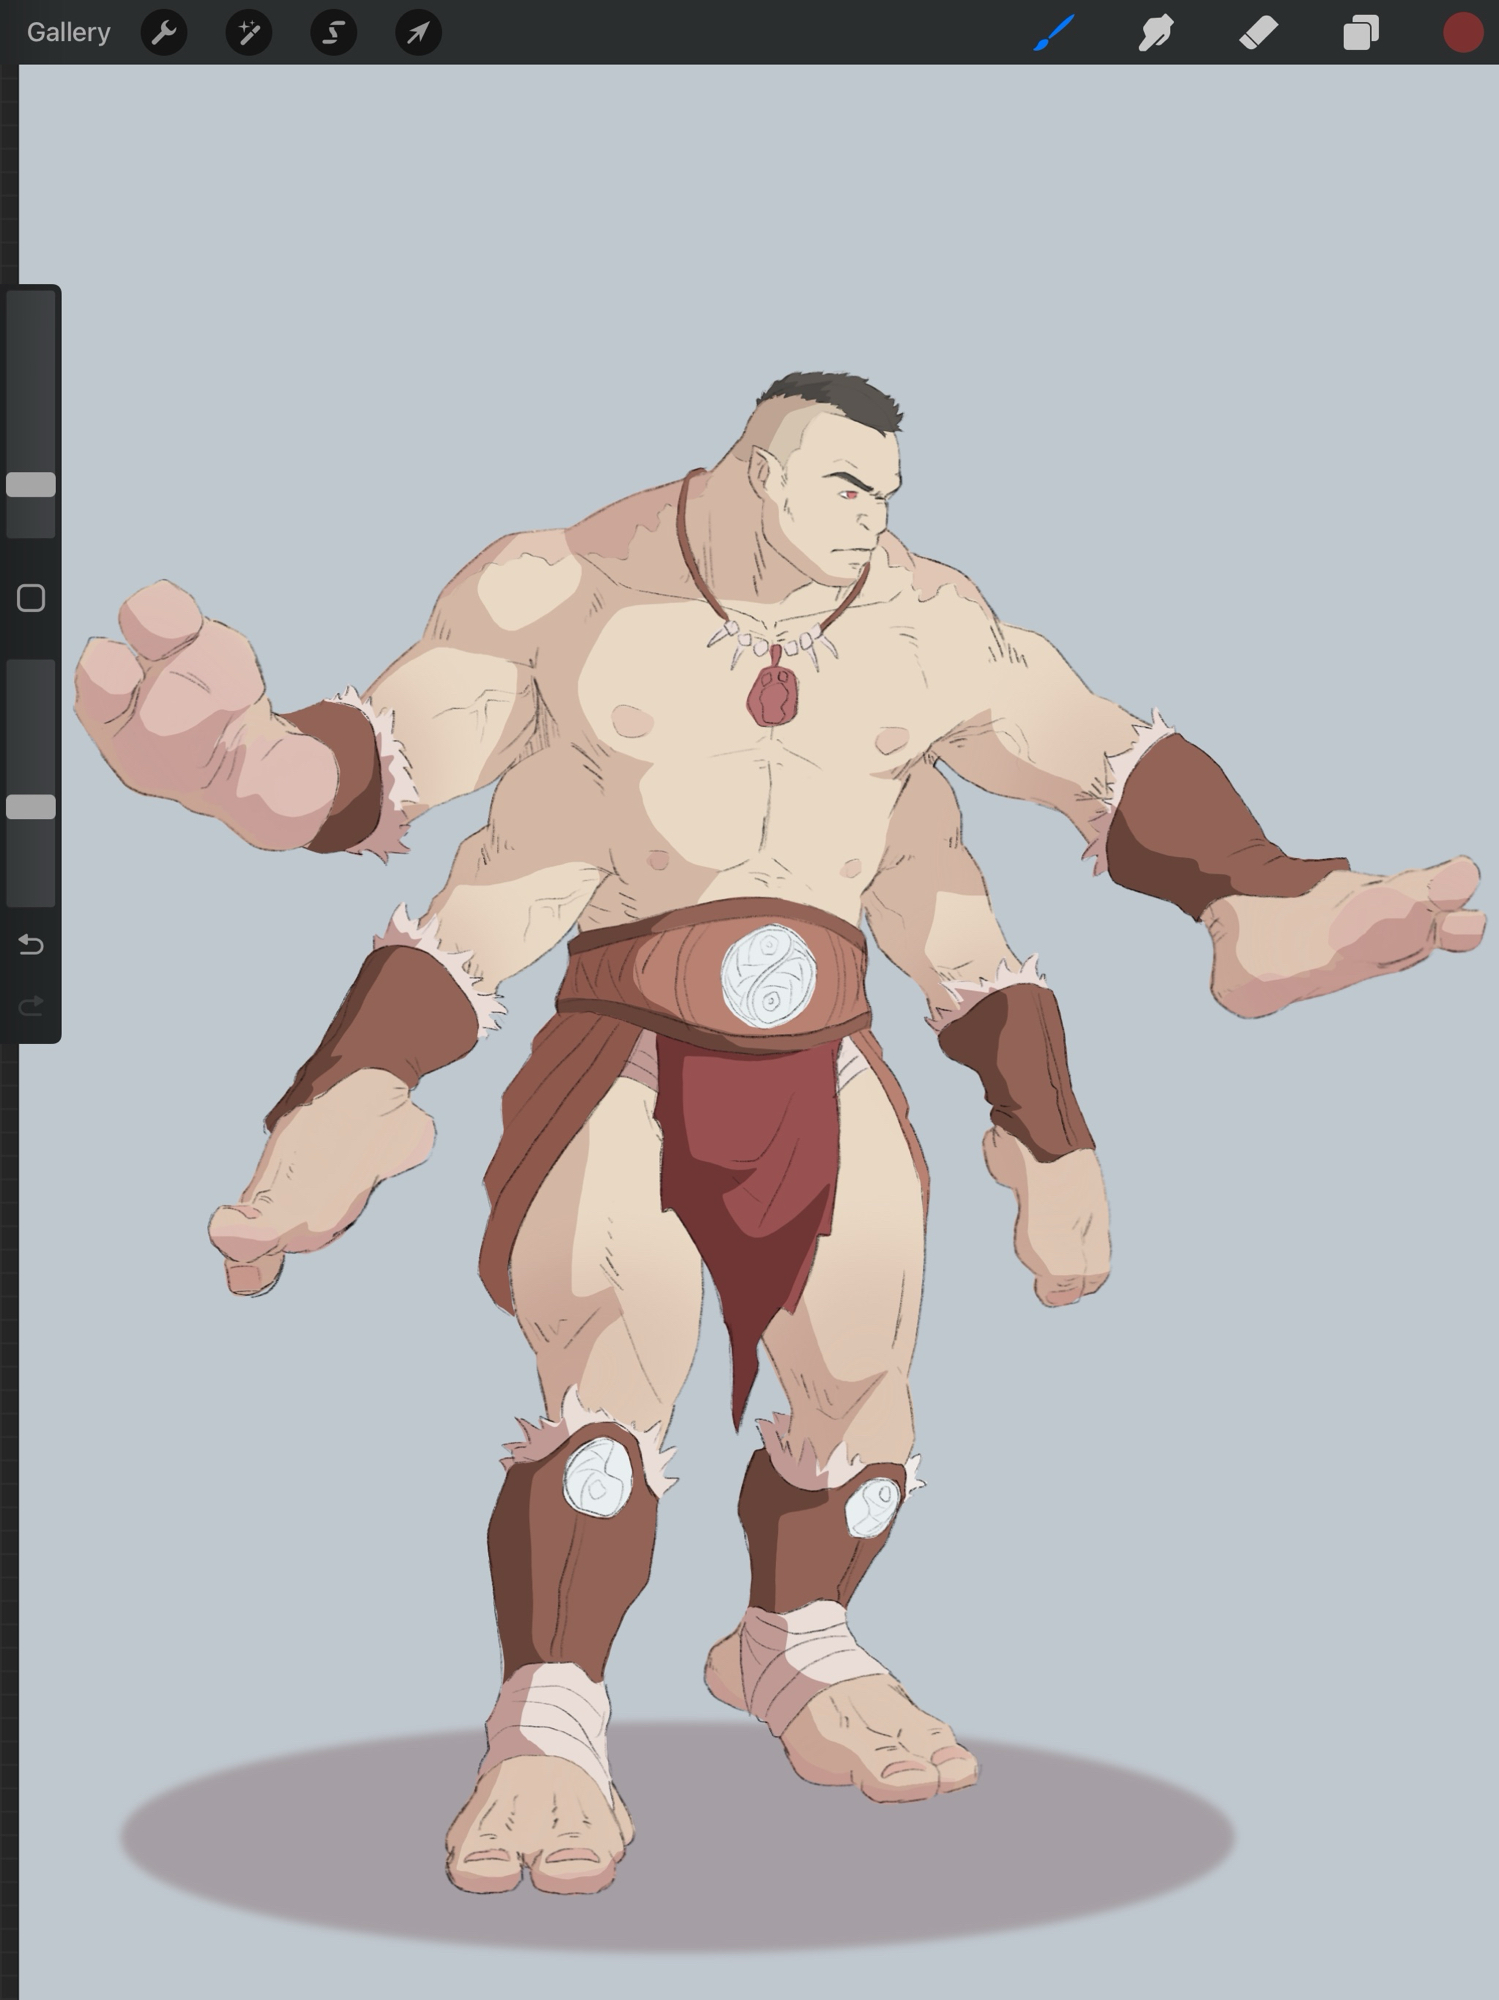Screen dimensions: 1499x2000
Task: Click the white medallion on the belt
Action: click(768, 977)
